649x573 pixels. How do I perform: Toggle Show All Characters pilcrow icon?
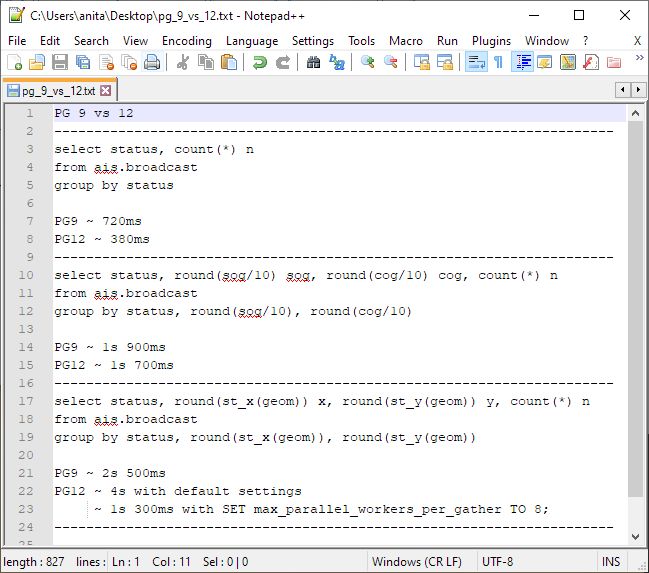pos(498,62)
